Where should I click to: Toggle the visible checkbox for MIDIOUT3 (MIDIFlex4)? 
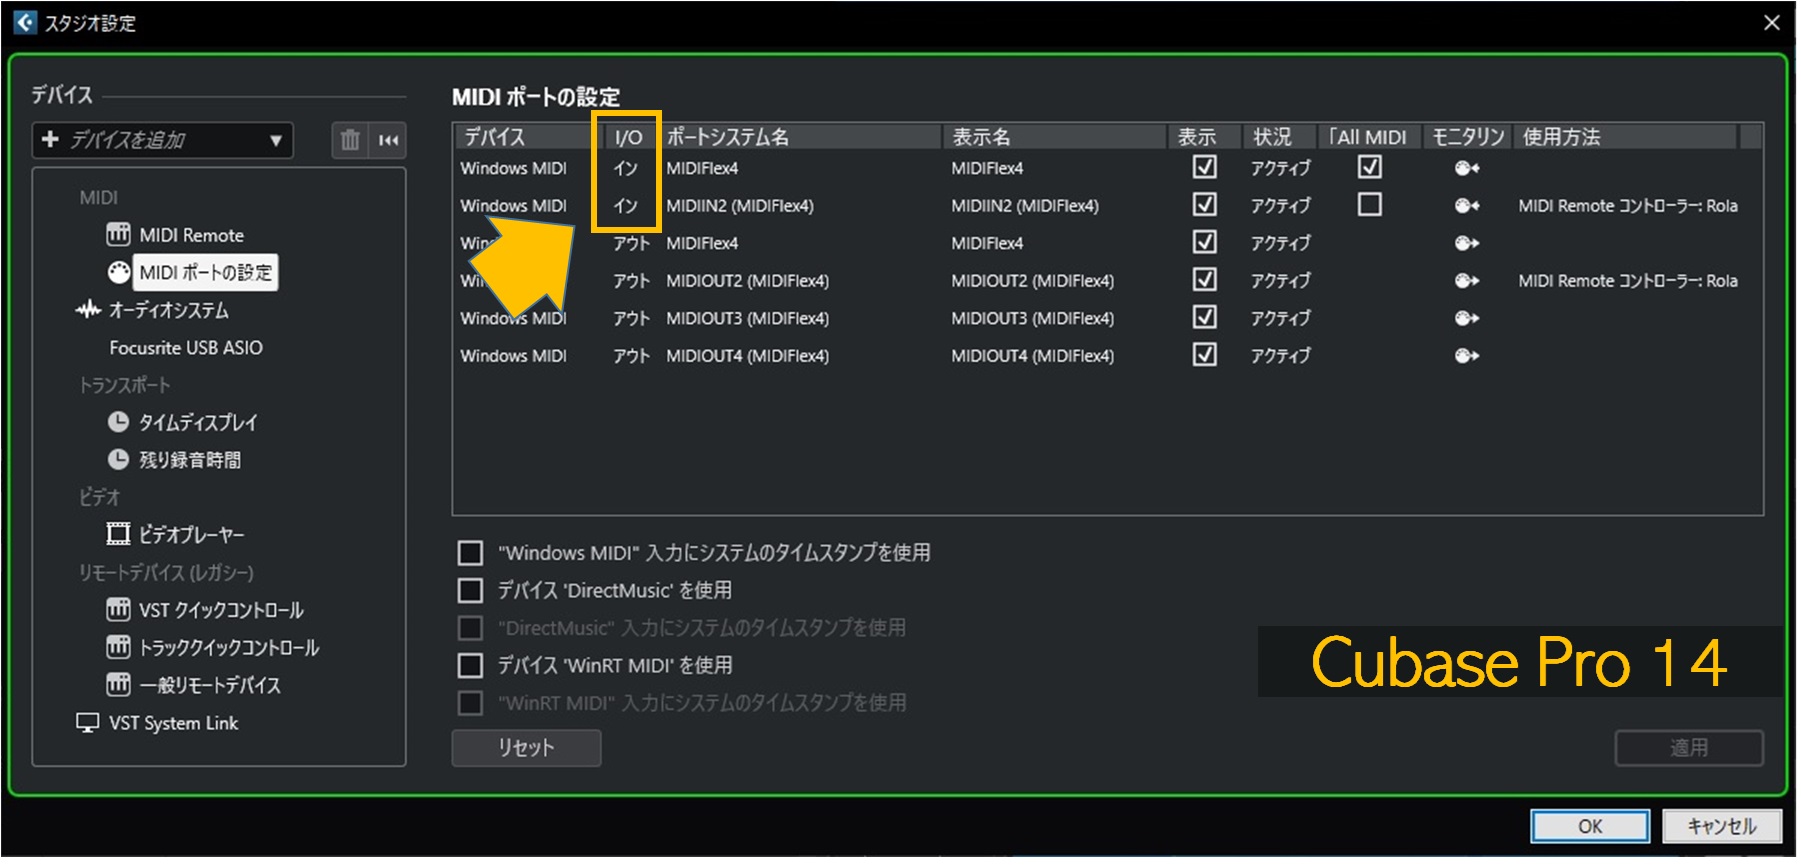[x=1205, y=317]
